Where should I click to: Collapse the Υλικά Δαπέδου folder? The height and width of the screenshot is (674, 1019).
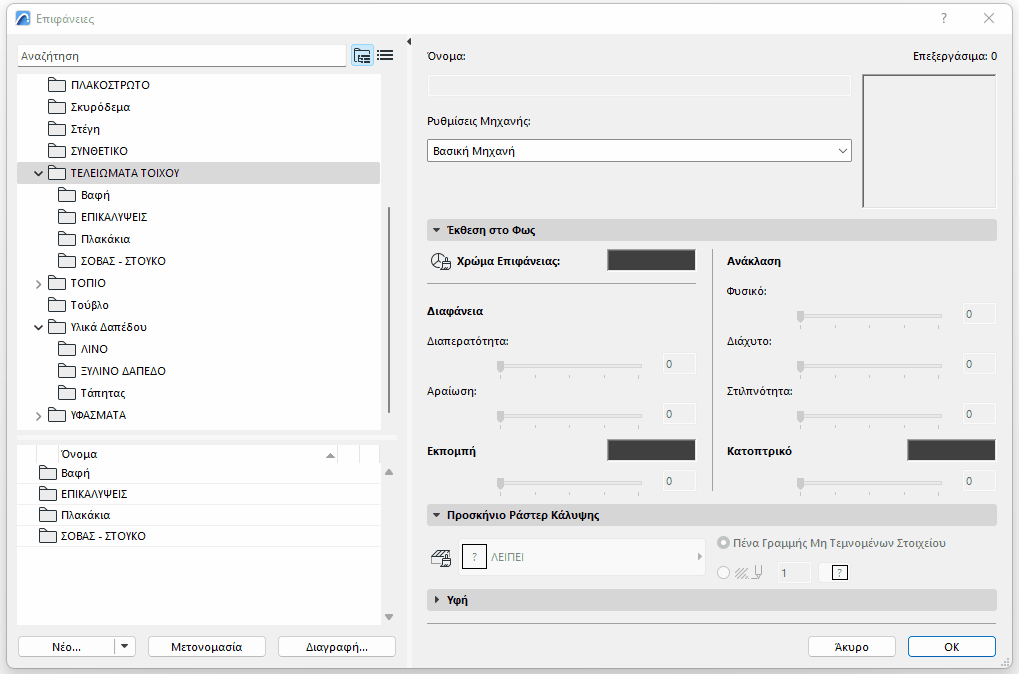click(x=38, y=327)
